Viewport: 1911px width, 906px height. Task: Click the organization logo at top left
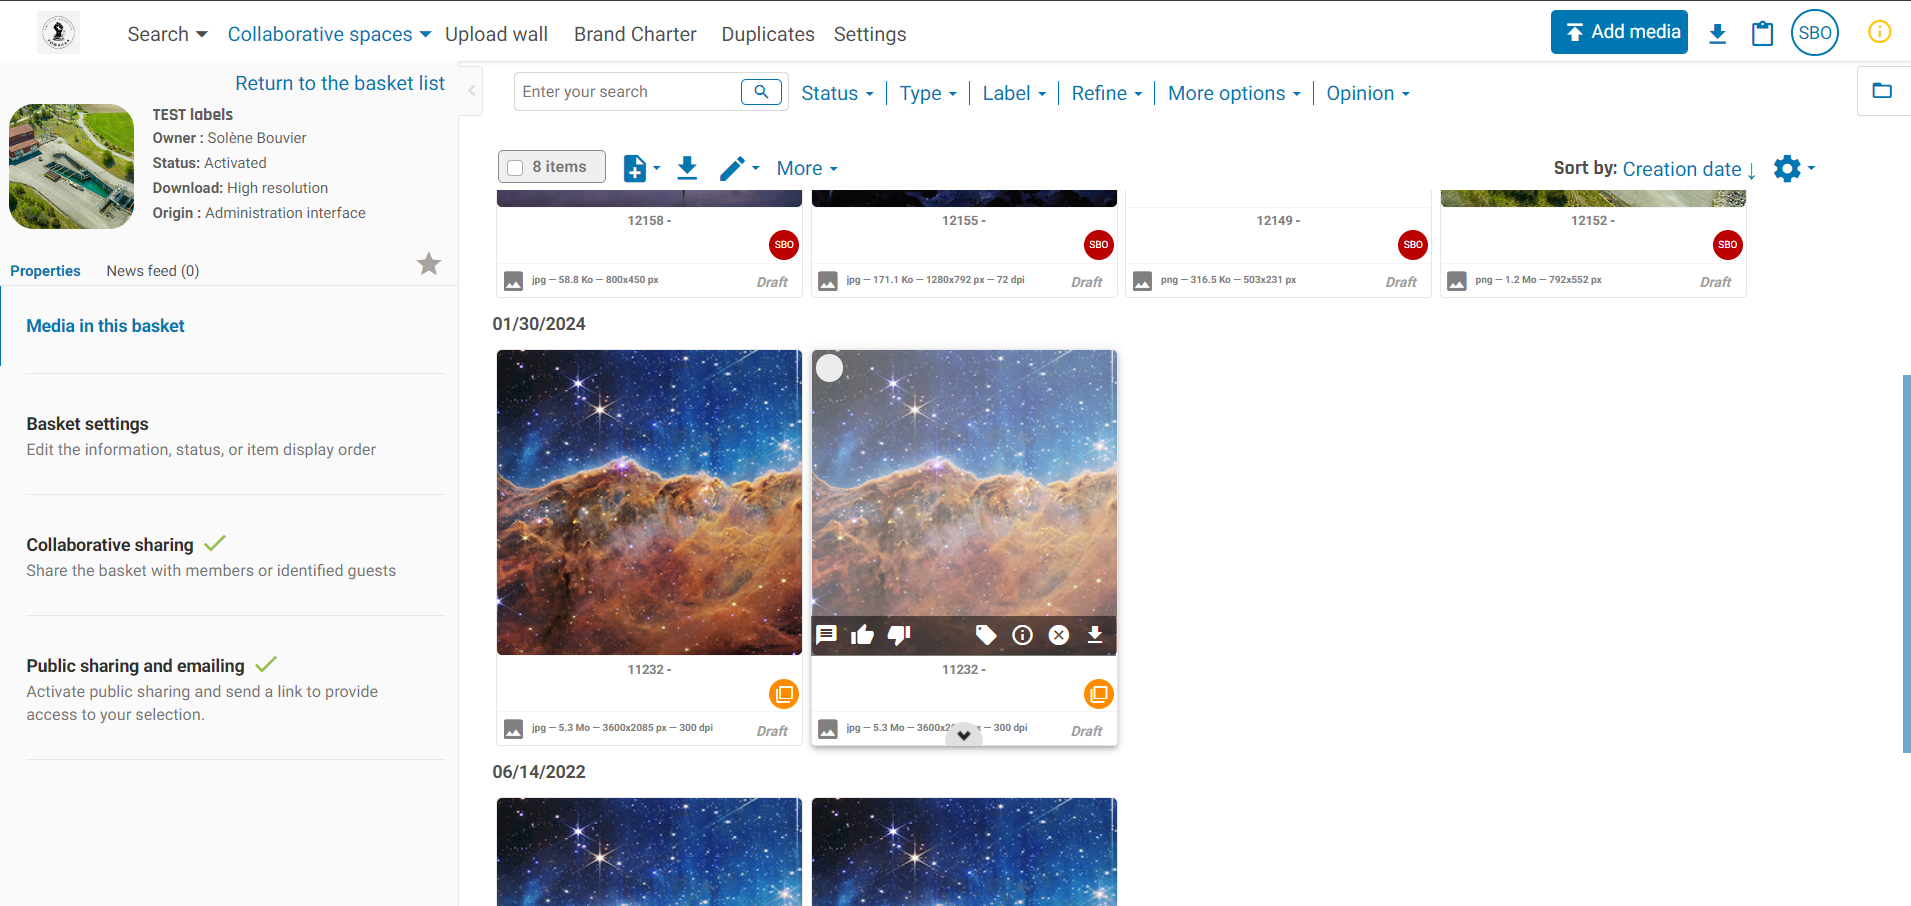pyautogui.click(x=58, y=33)
